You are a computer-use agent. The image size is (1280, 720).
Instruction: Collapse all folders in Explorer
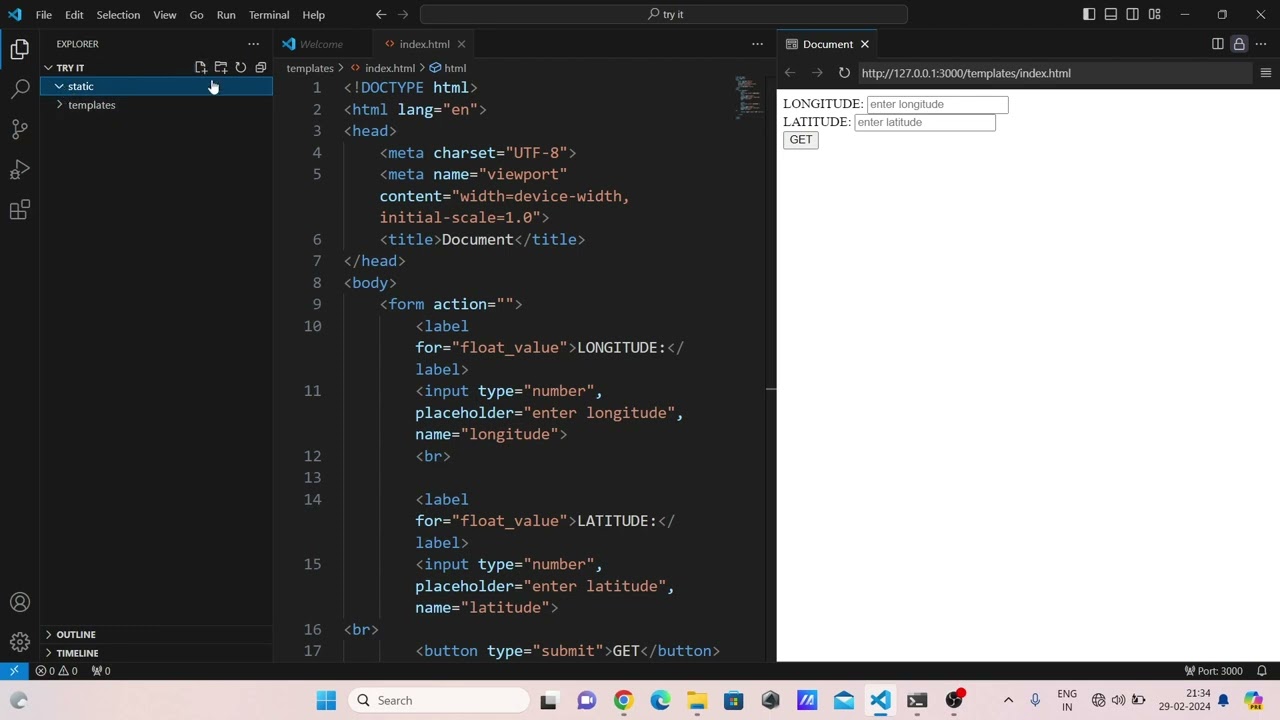click(x=261, y=68)
